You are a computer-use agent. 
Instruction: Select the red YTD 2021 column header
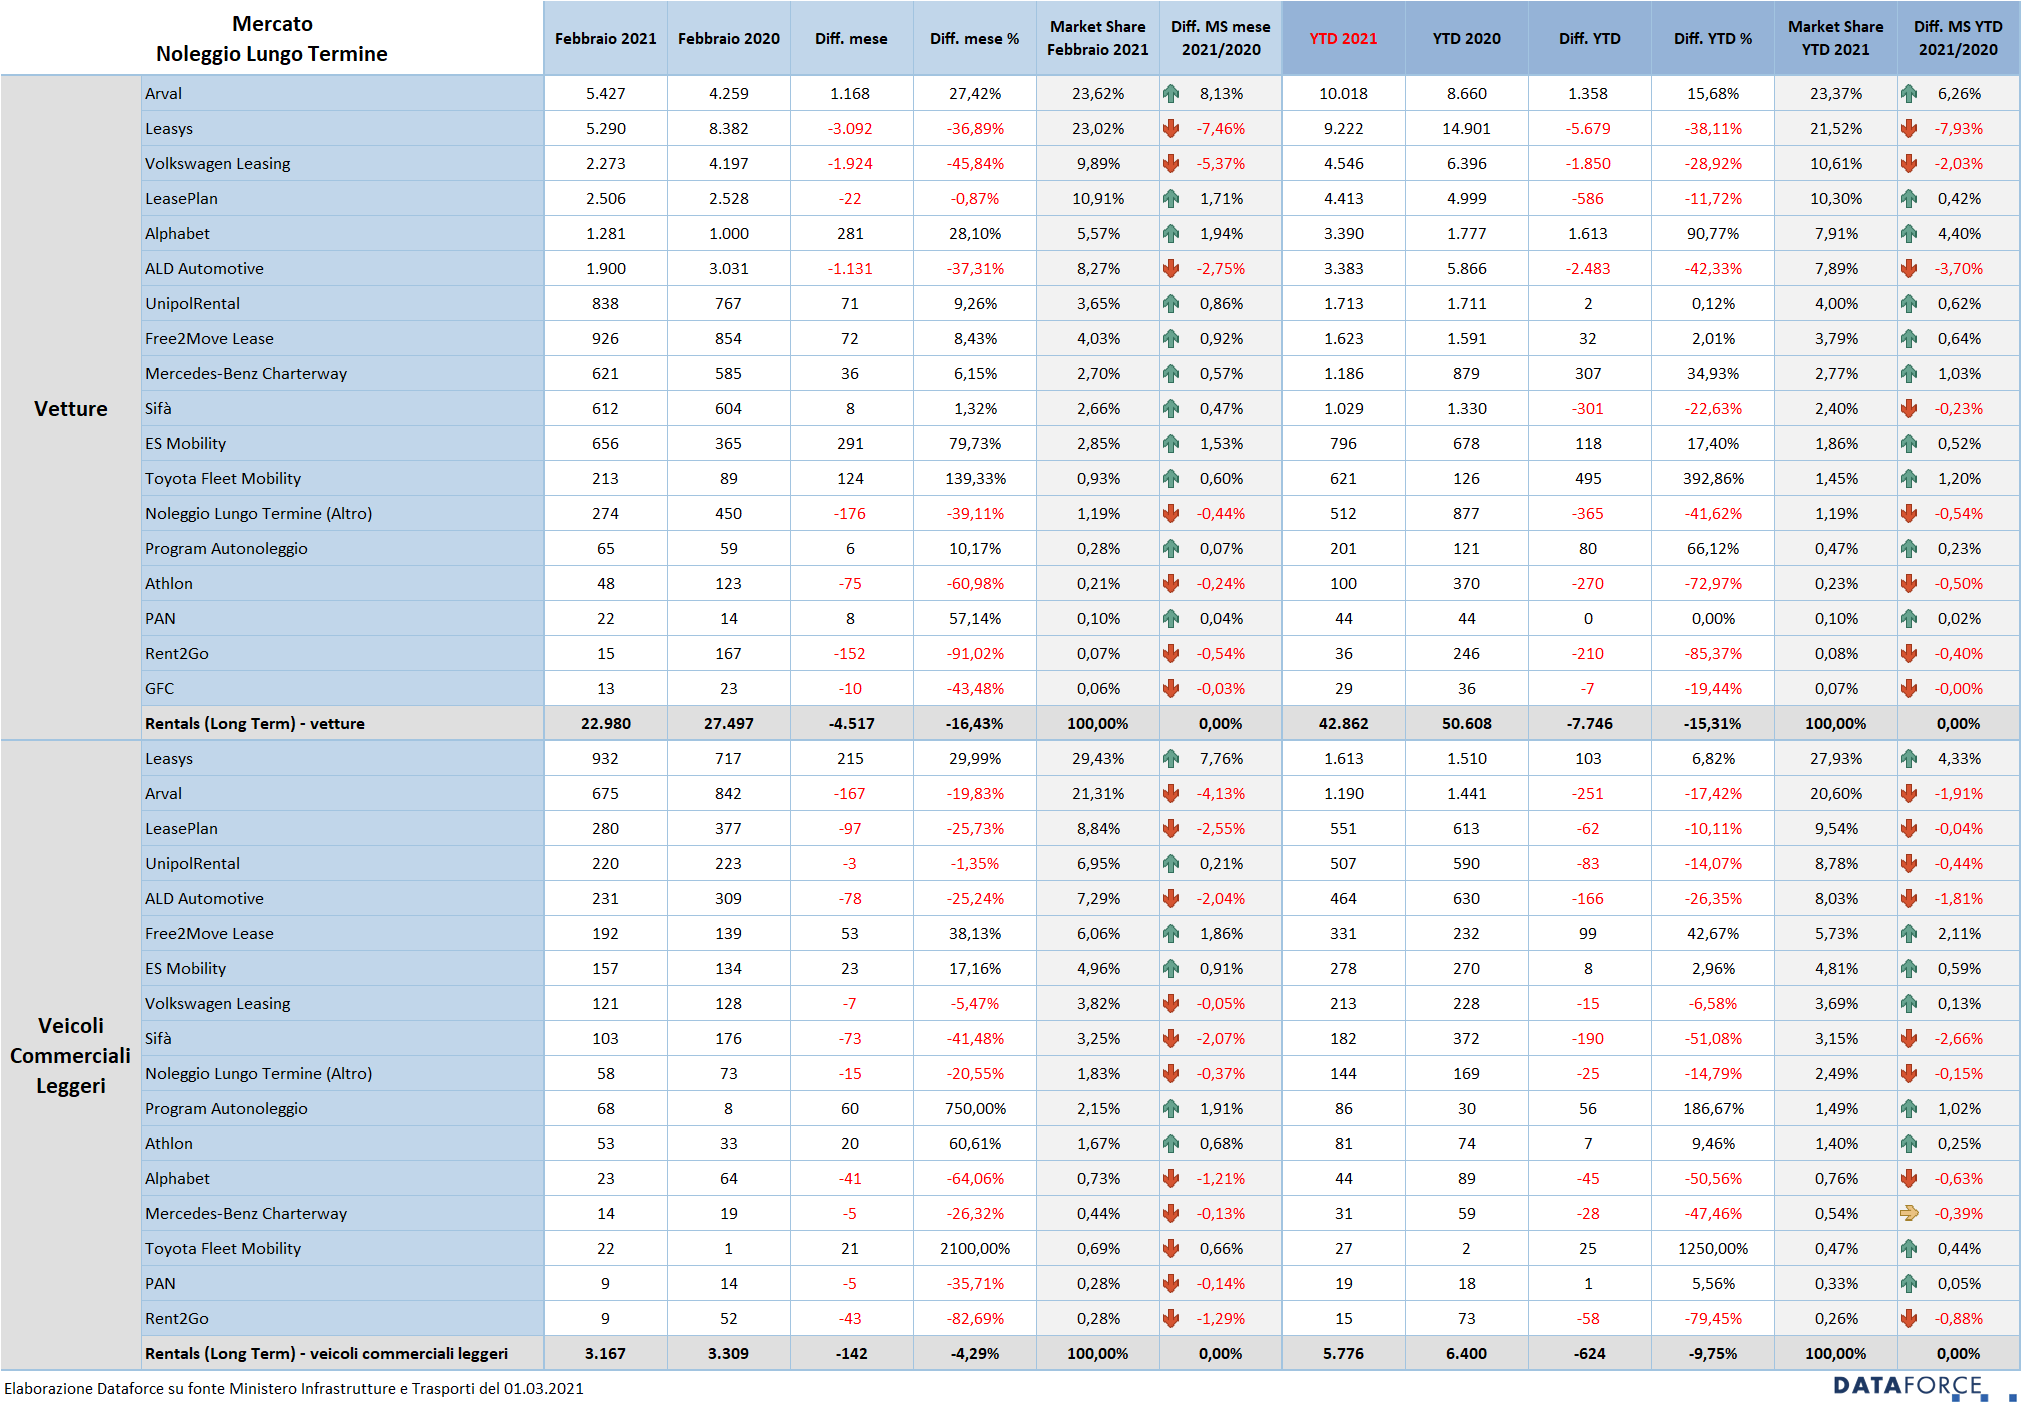pyautogui.click(x=1343, y=38)
